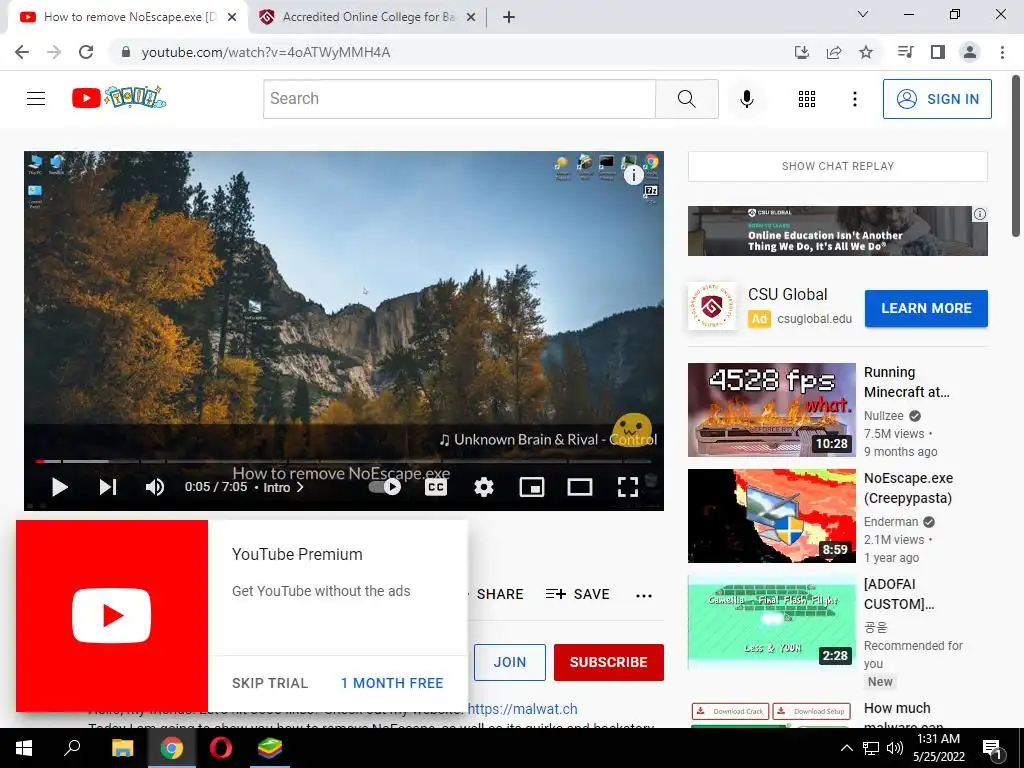Open YouTube settings three-dot menu beside Sign In
The width and height of the screenshot is (1024, 768).
coord(854,99)
